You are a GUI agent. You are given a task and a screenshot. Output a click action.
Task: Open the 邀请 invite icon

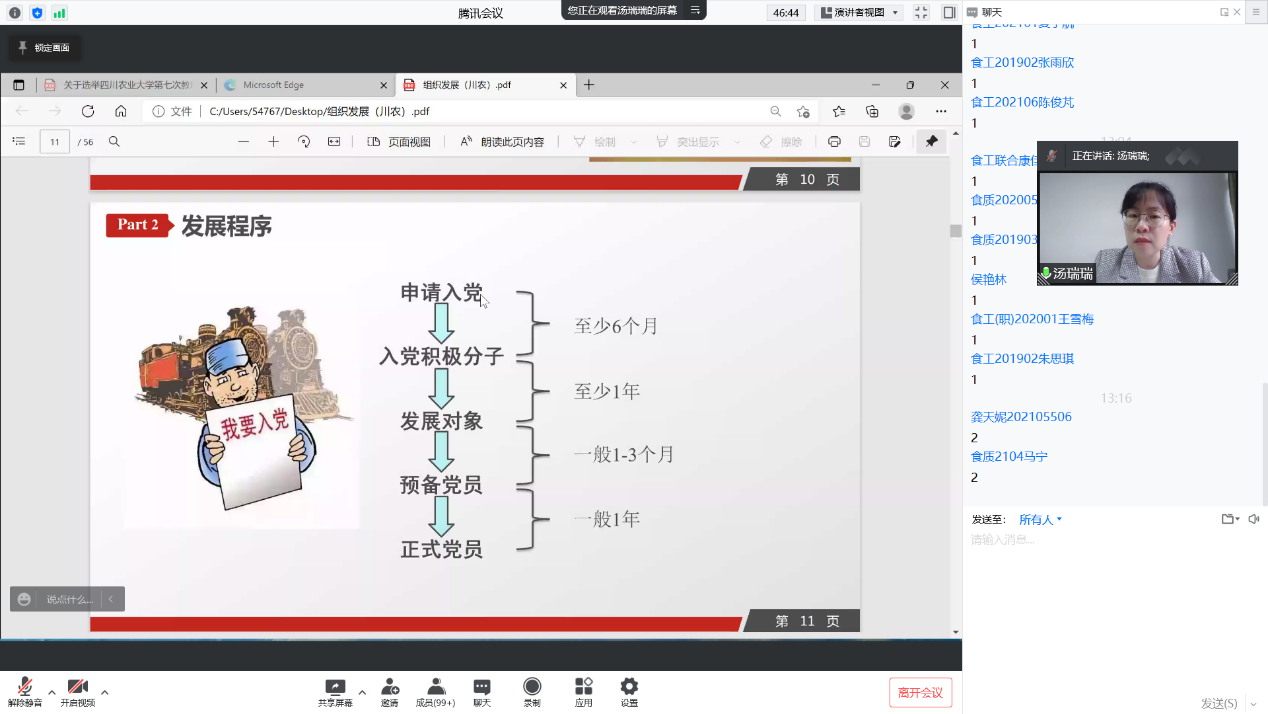point(389,689)
